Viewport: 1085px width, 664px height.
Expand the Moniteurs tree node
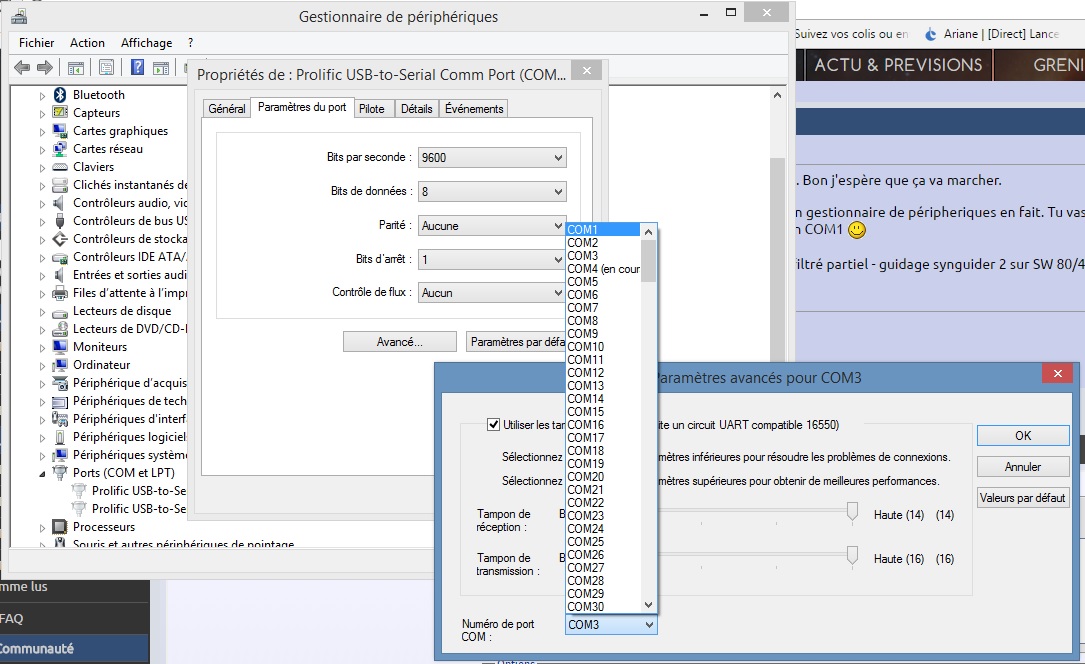tap(42, 347)
